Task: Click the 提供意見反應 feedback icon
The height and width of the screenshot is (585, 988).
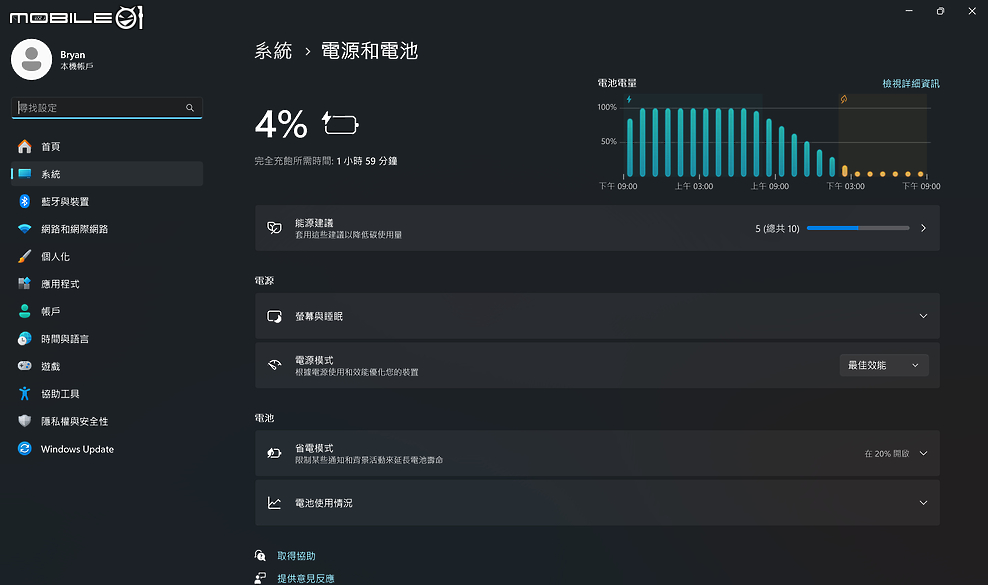Action: [260, 577]
